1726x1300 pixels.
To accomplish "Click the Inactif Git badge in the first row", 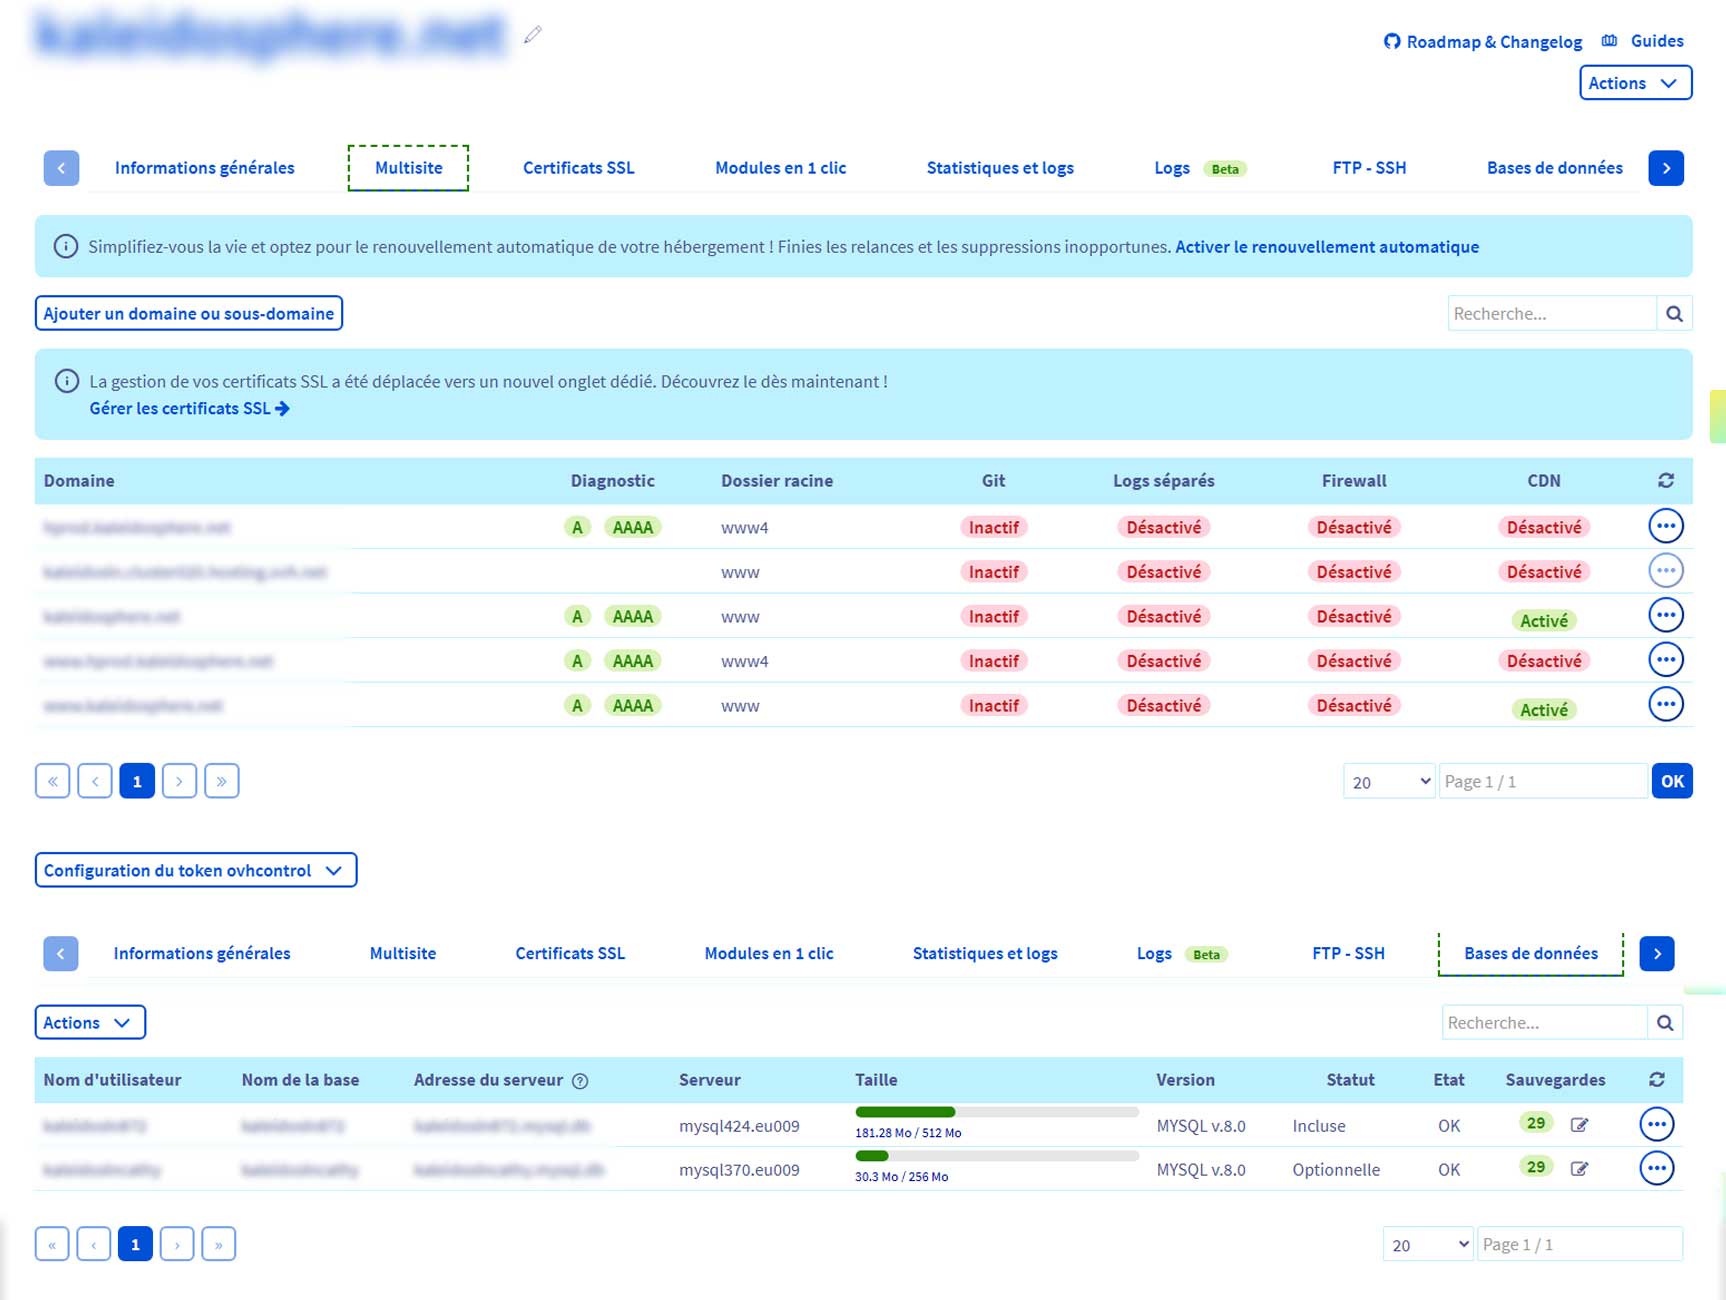I will [x=993, y=527].
